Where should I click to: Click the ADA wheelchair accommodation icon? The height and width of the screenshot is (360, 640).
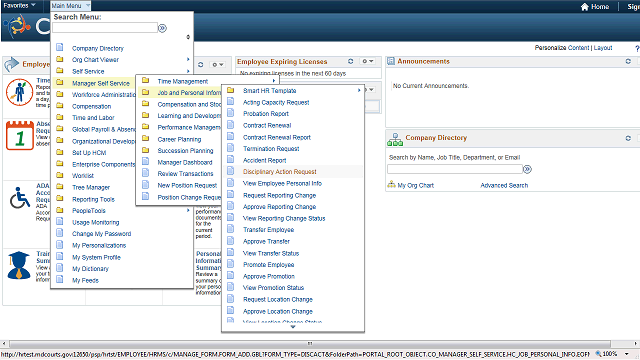click(20, 198)
